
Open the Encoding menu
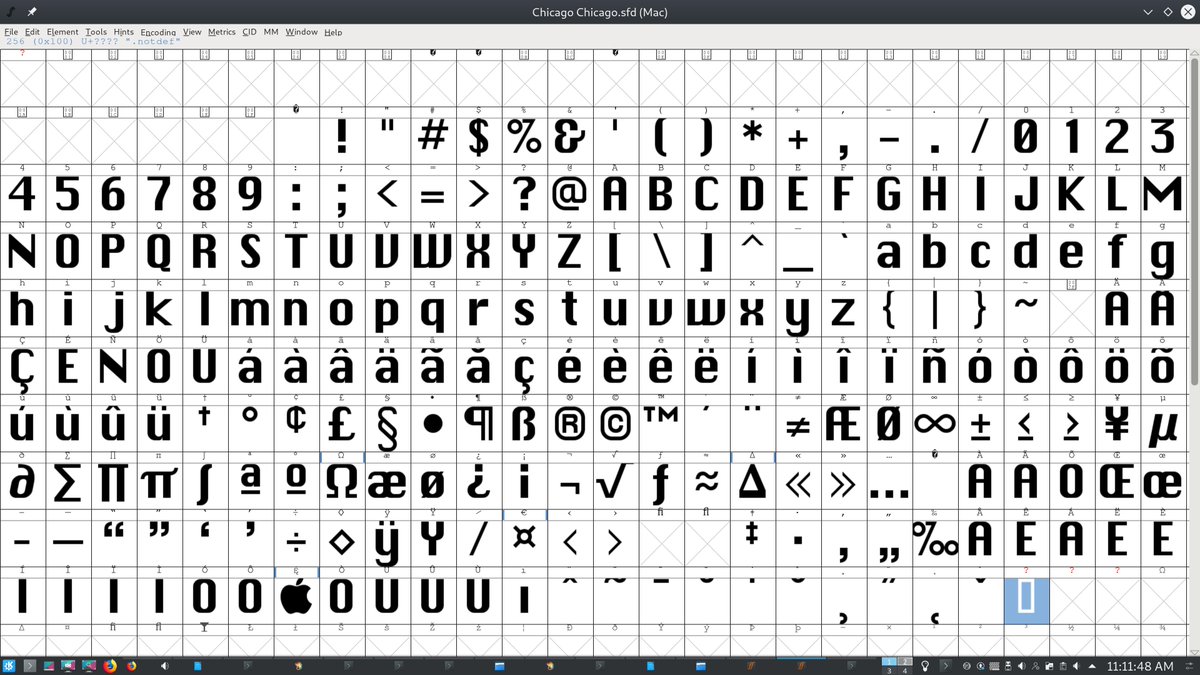(158, 32)
